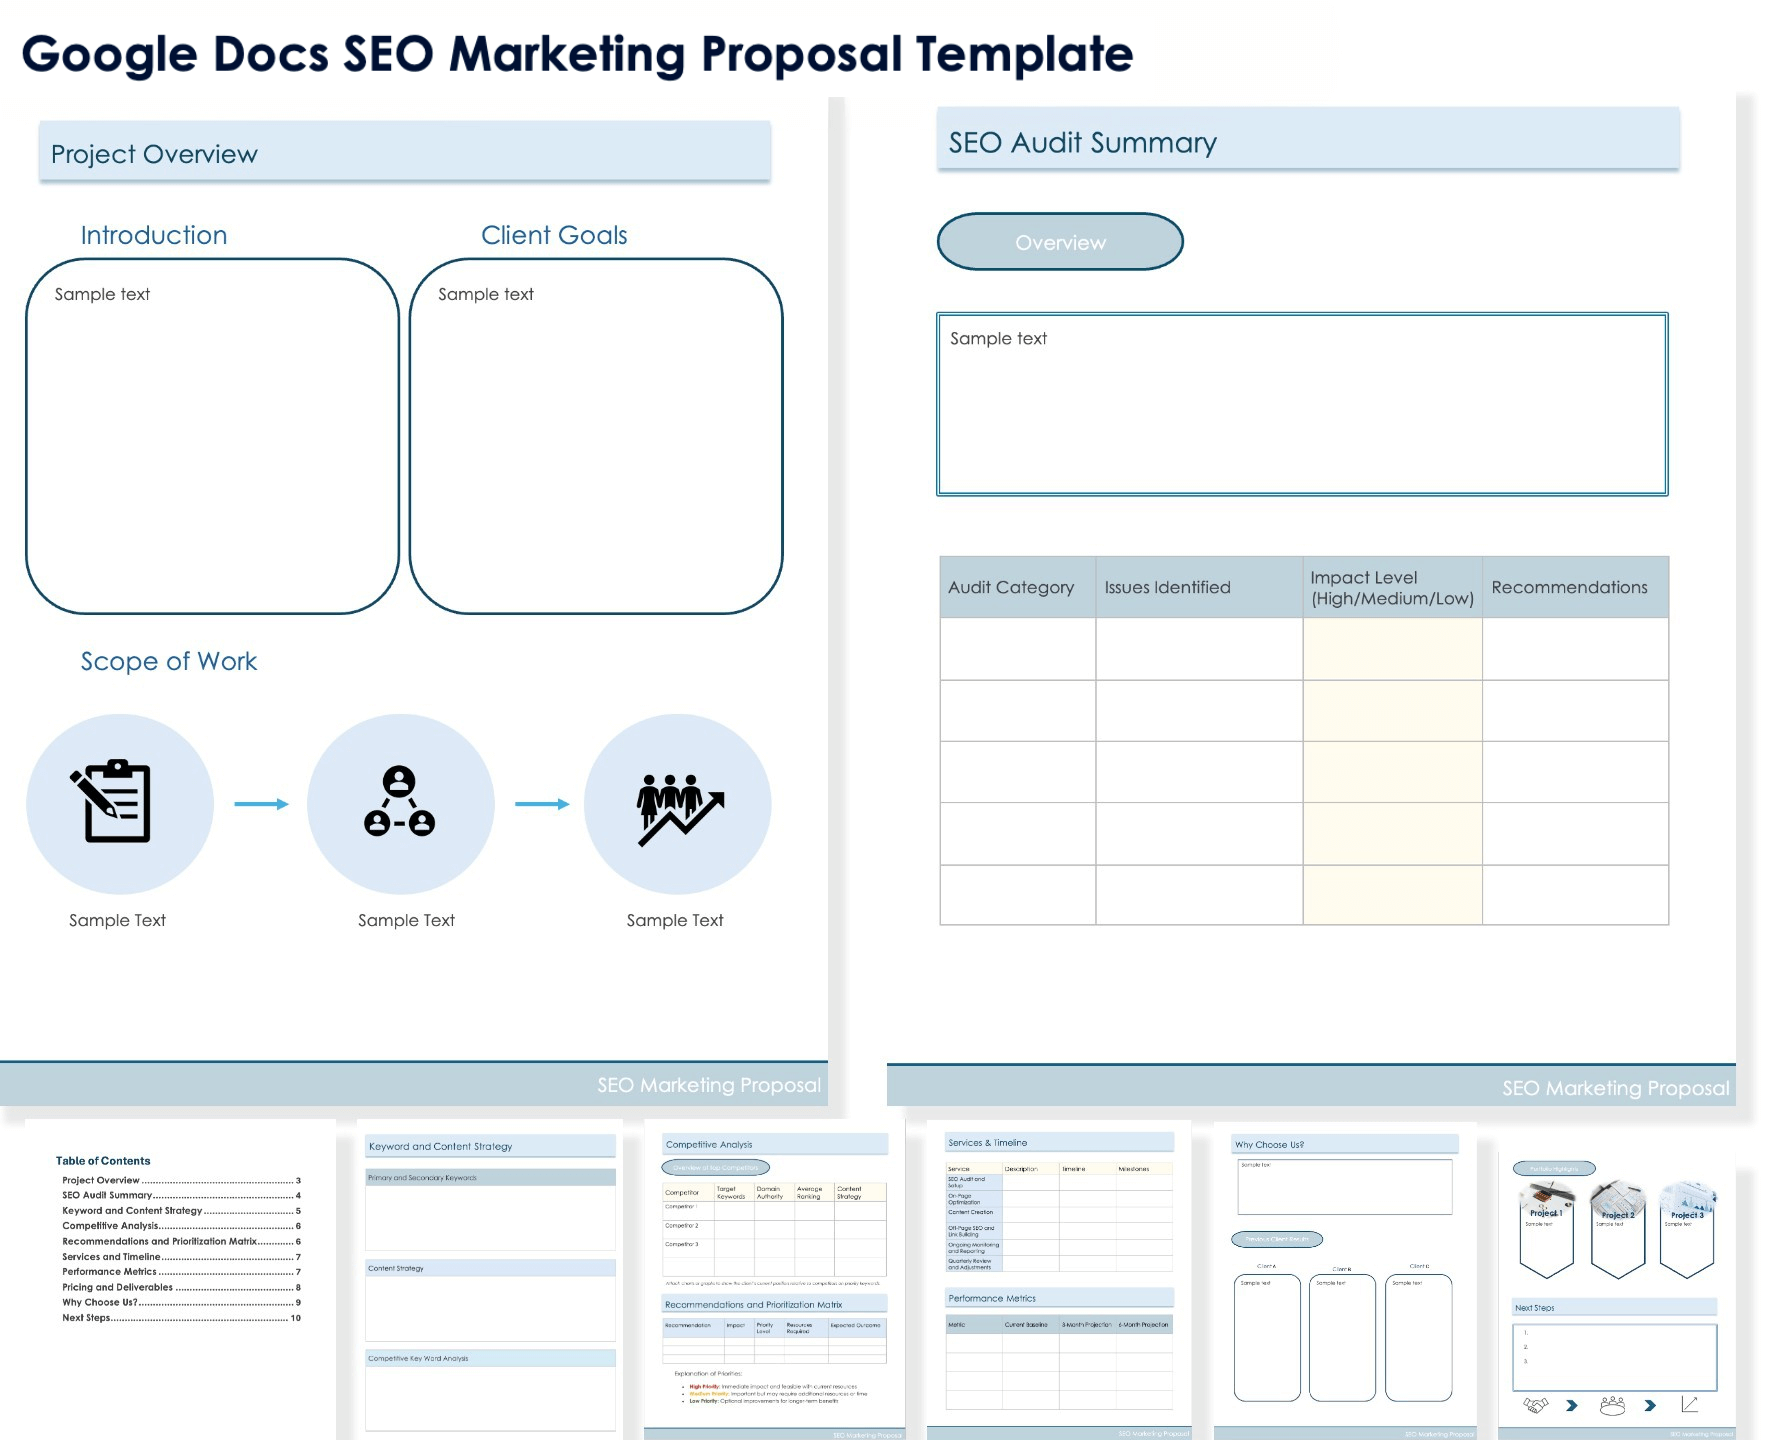Open Keyword and Content Strategy contents entry
Screen dimensions: 1773x1440
[181, 1210]
